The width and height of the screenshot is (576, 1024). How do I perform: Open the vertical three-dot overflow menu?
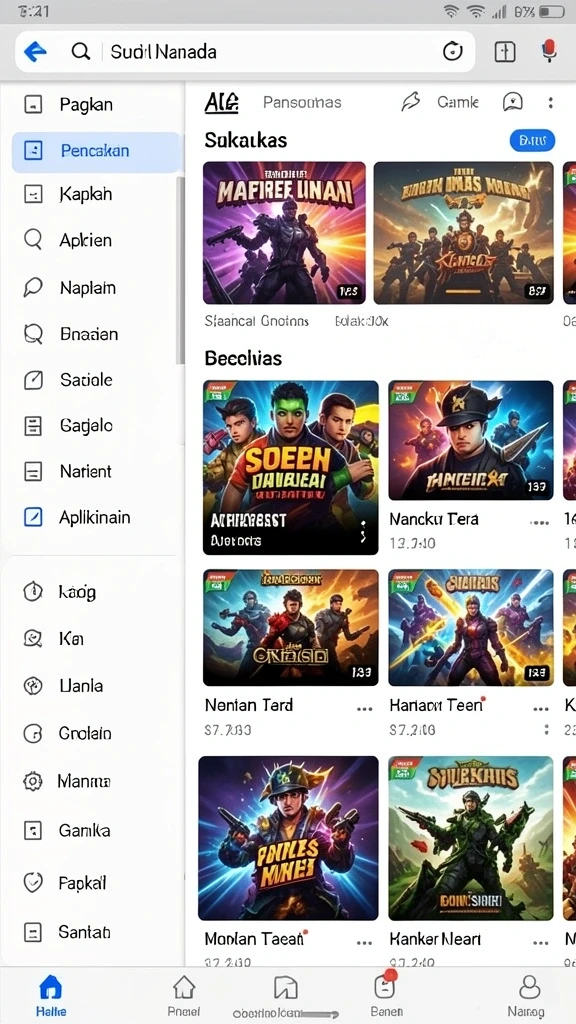(x=551, y=103)
